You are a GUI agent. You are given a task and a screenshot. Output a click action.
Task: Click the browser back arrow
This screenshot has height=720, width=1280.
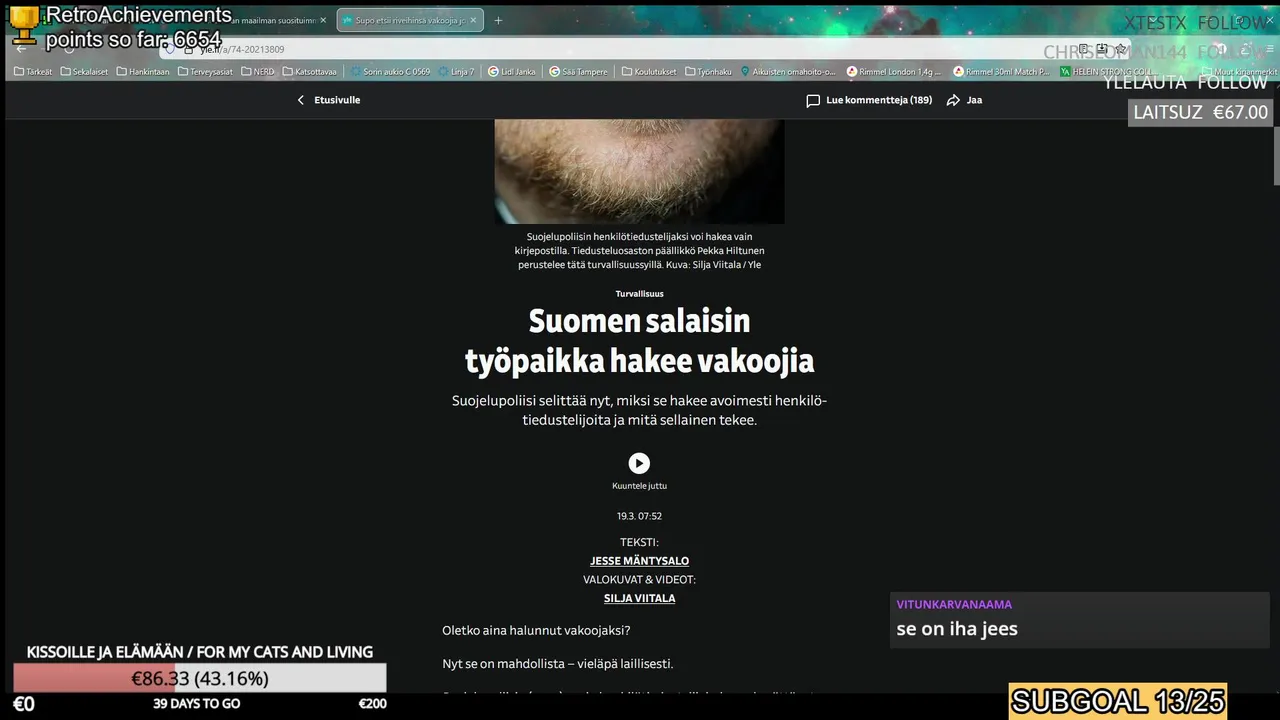click(22, 49)
